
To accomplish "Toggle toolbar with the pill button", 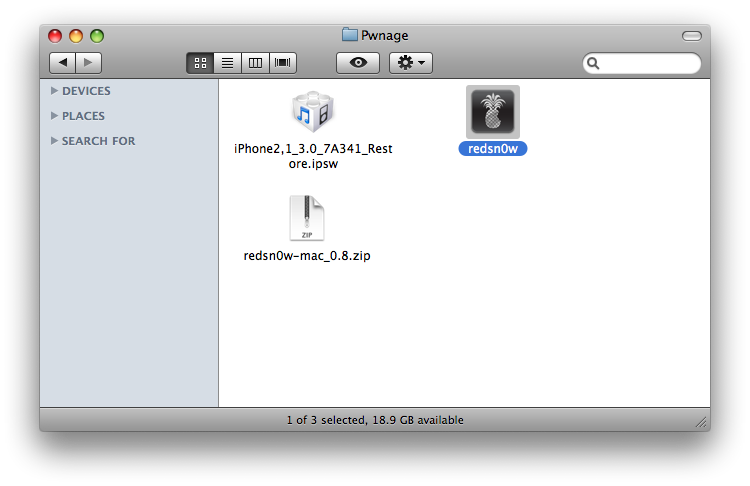I will click(x=692, y=36).
